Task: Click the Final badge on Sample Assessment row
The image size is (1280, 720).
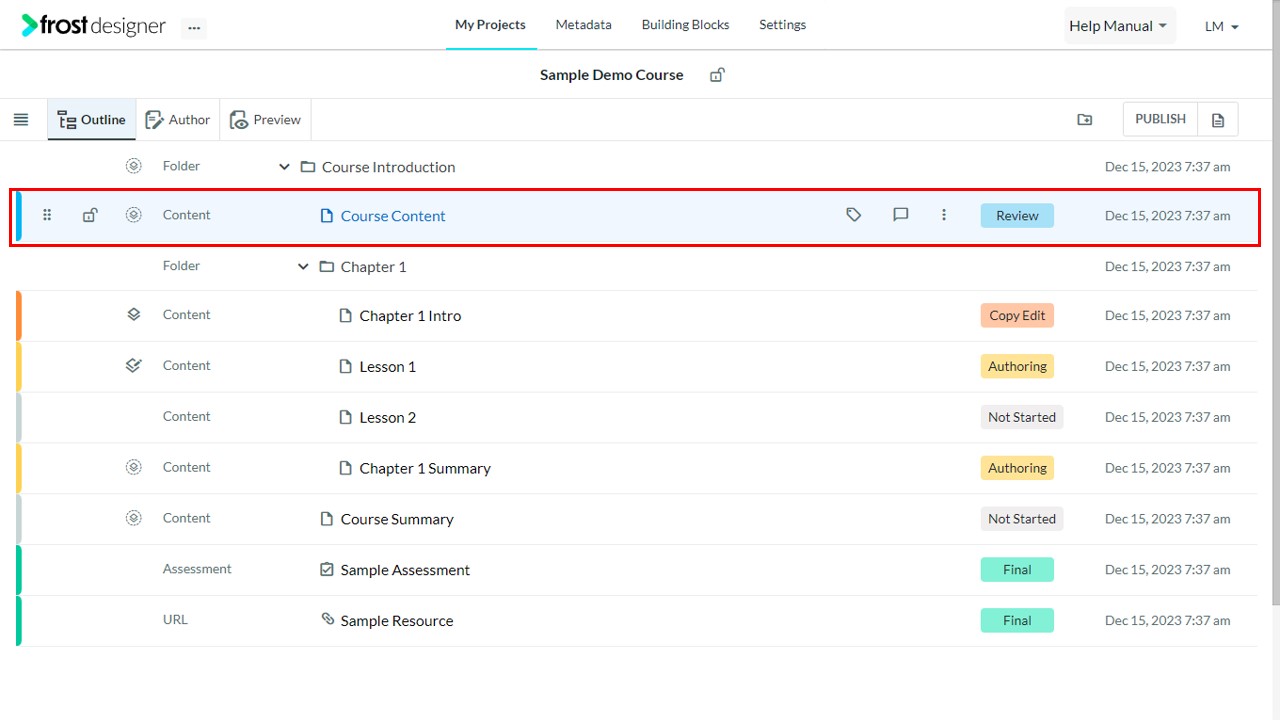Action: click(x=1017, y=570)
